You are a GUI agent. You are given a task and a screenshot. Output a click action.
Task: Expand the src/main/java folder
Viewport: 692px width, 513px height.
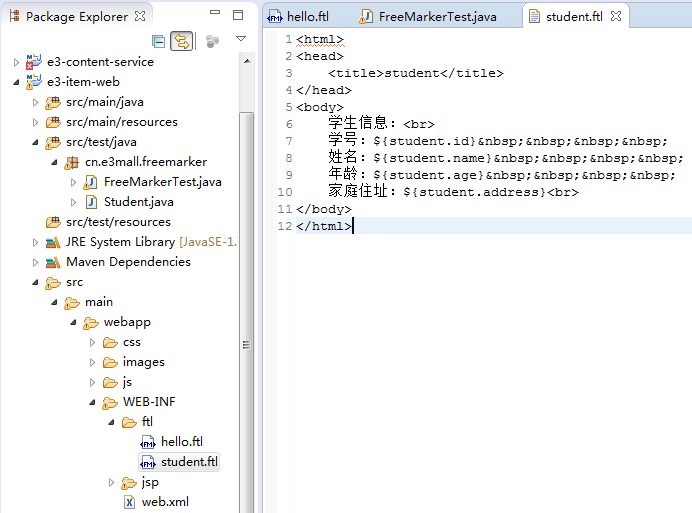(35, 102)
